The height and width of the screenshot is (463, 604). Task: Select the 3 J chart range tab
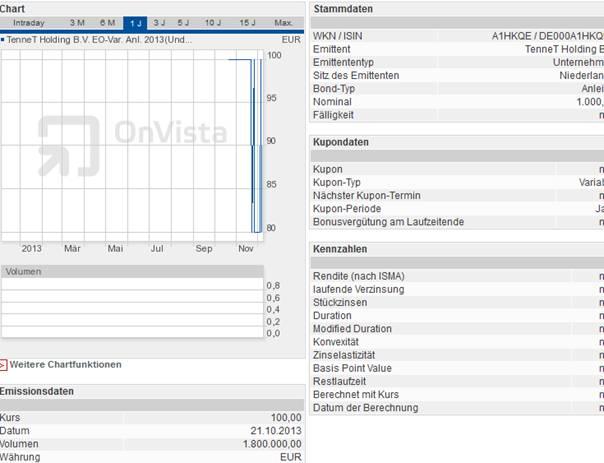pyautogui.click(x=159, y=23)
